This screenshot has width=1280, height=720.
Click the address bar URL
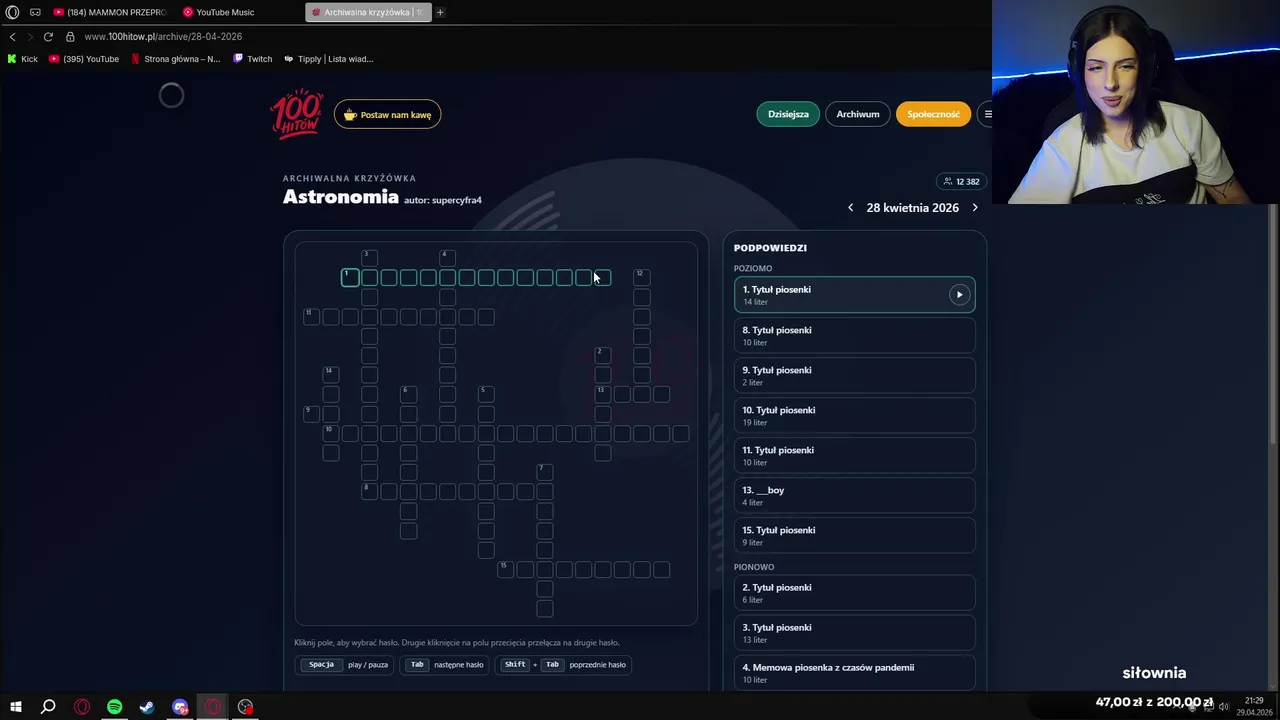tap(163, 37)
